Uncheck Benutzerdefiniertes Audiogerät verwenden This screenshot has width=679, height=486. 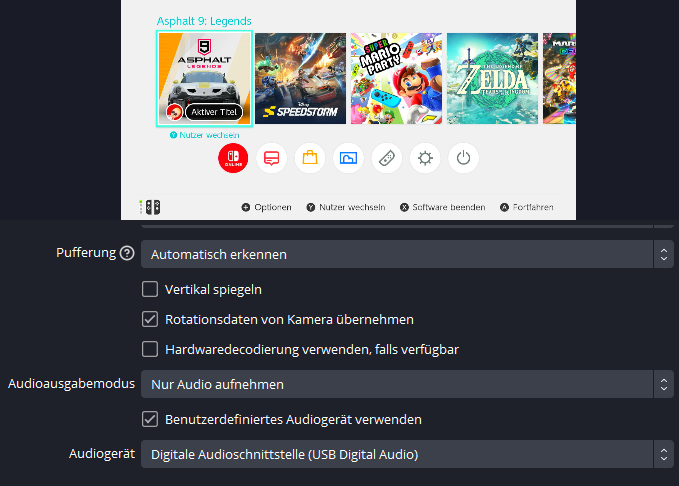[x=150, y=419]
